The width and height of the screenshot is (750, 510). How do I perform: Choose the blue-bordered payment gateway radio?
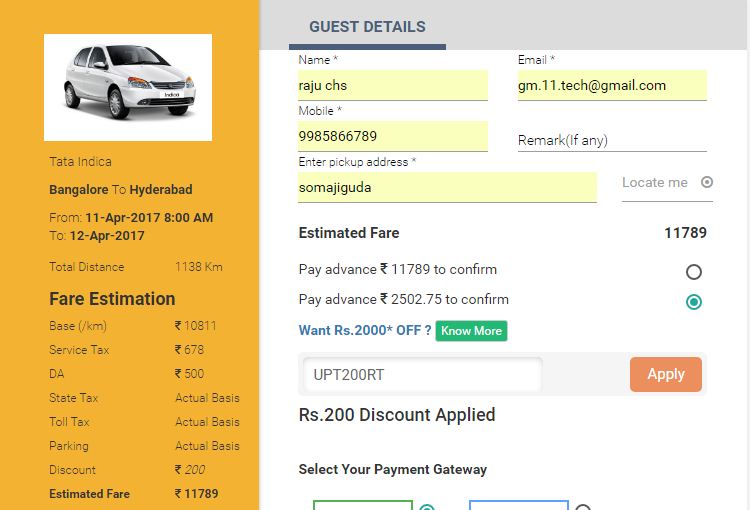click(583, 507)
